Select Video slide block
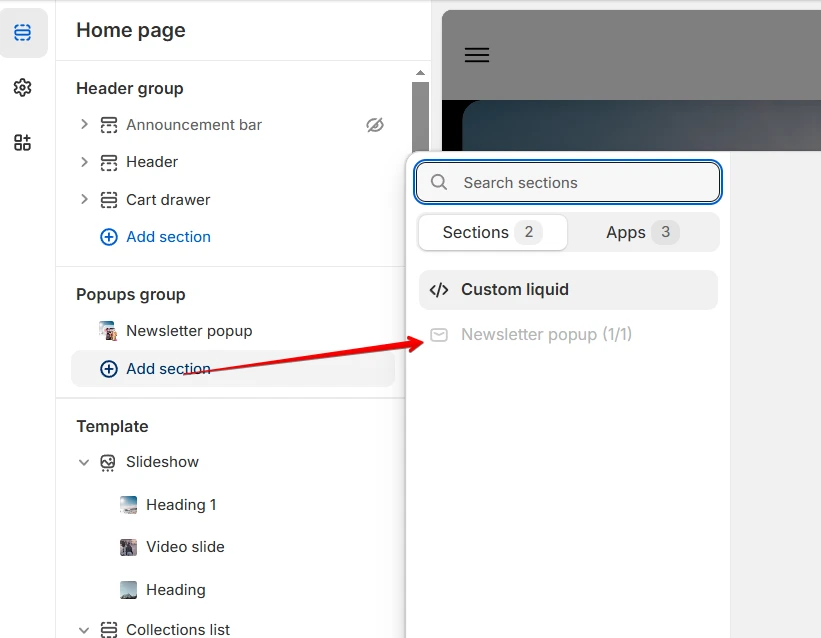This screenshot has height=638, width=821. pyautogui.click(x=185, y=547)
